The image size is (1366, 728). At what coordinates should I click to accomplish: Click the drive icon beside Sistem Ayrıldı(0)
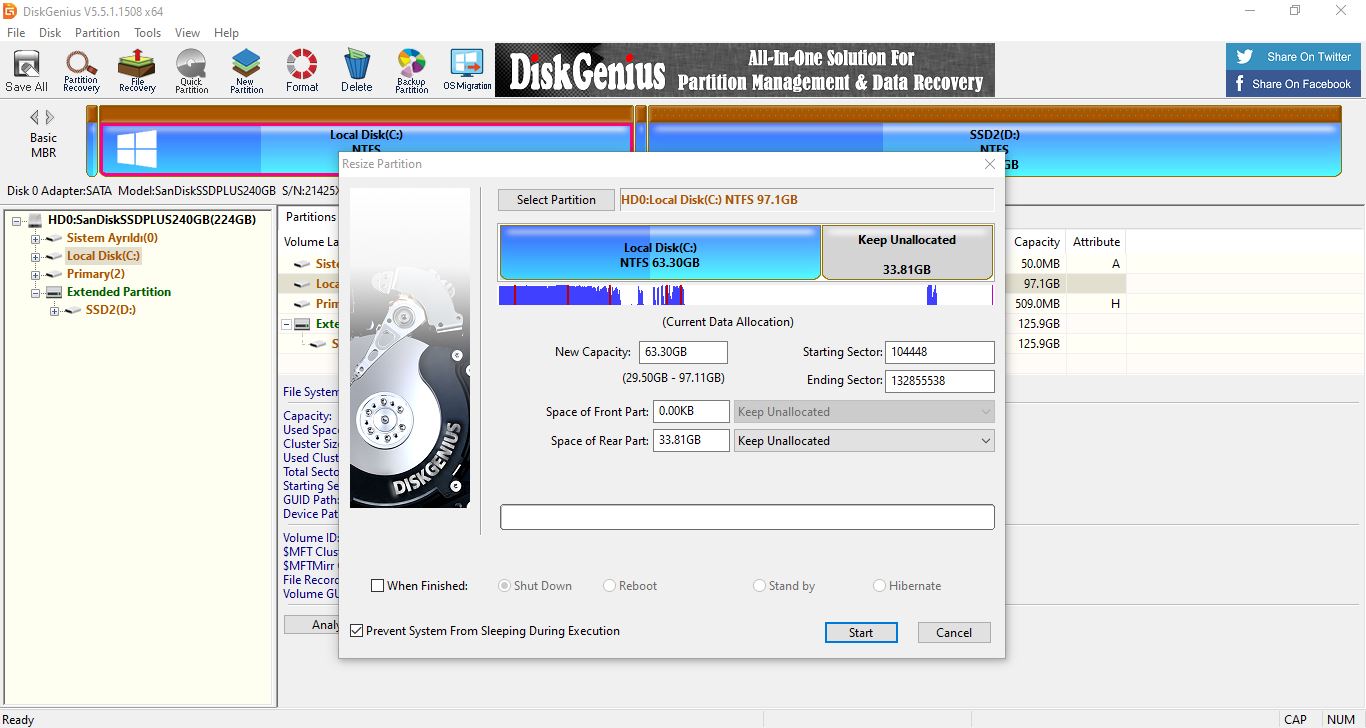coord(55,238)
